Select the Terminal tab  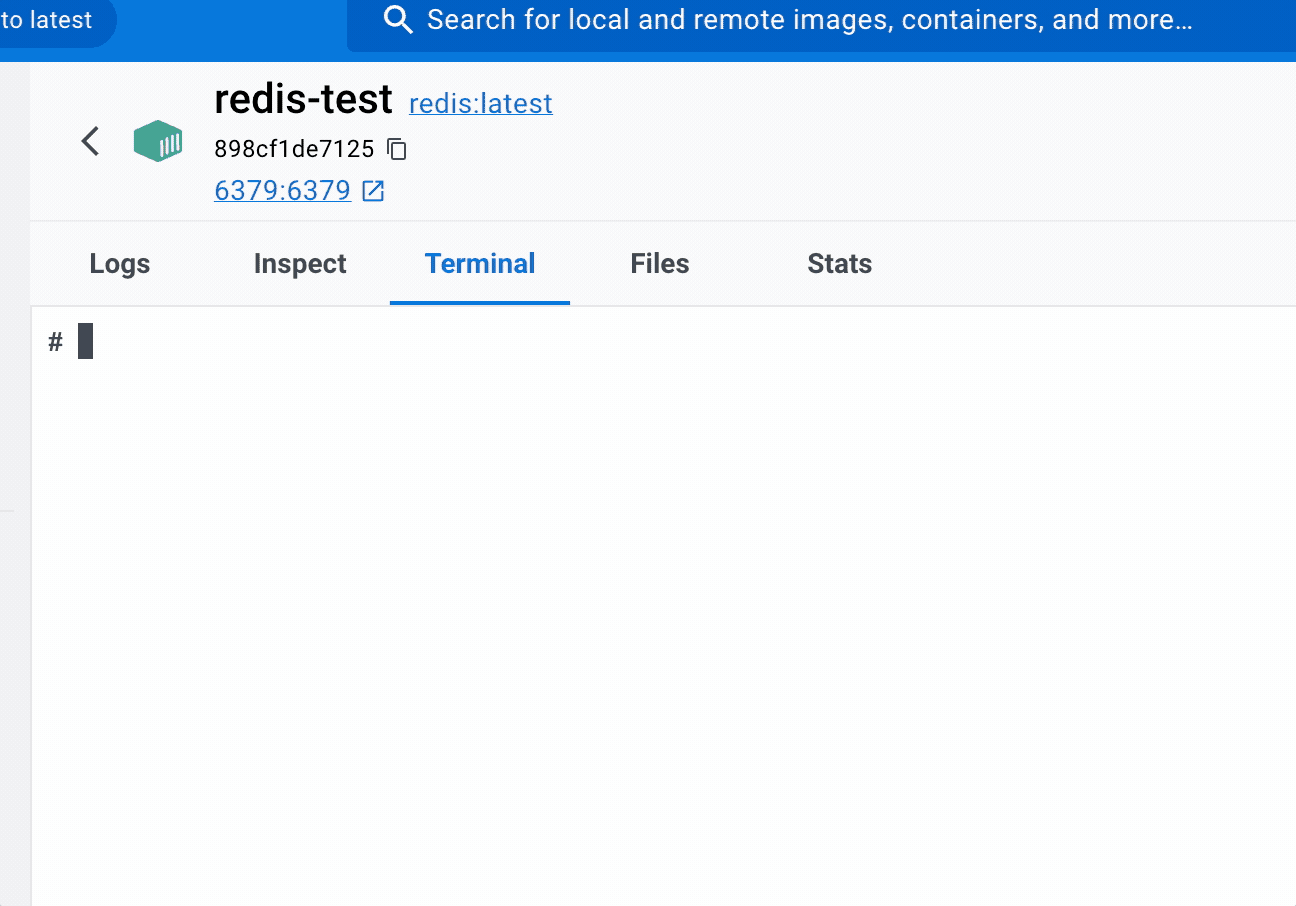pyautogui.click(x=480, y=264)
